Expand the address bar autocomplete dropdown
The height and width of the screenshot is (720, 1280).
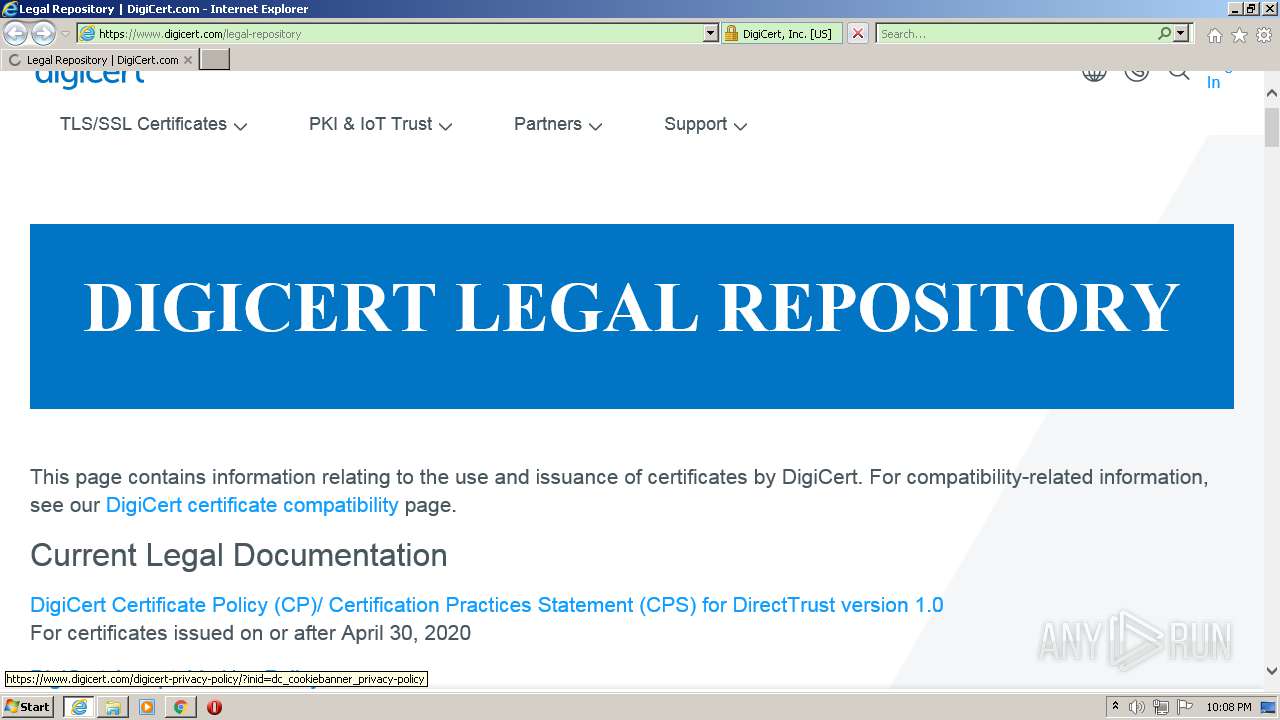point(711,33)
